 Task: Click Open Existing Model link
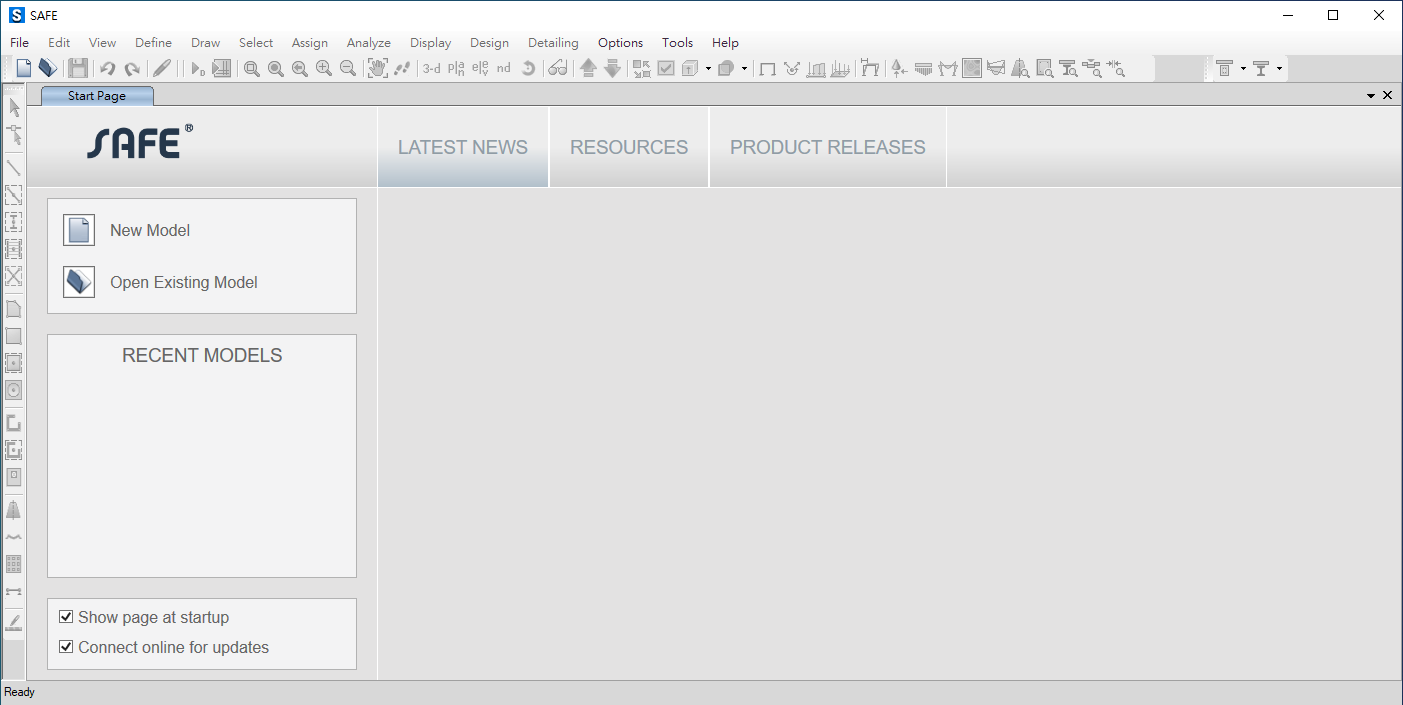(x=184, y=282)
